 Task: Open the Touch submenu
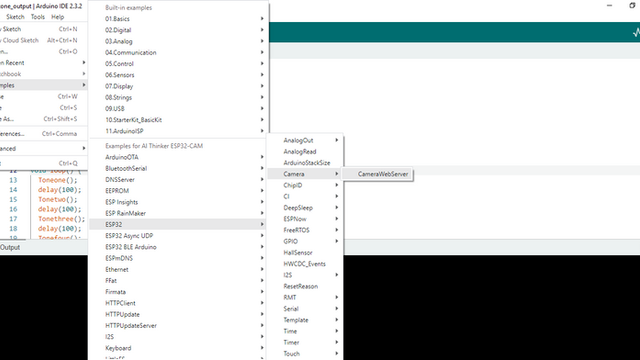pyautogui.click(x=305, y=353)
